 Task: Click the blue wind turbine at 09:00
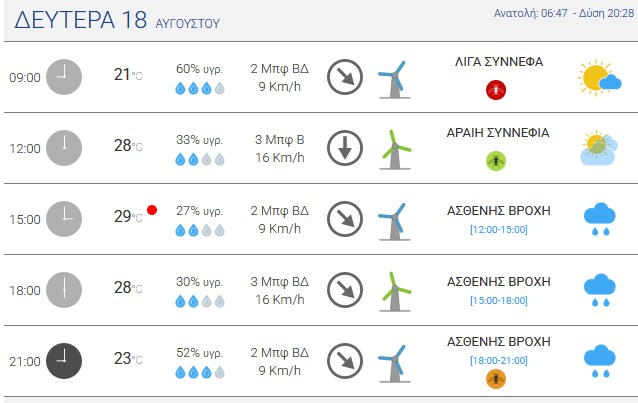[394, 79]
